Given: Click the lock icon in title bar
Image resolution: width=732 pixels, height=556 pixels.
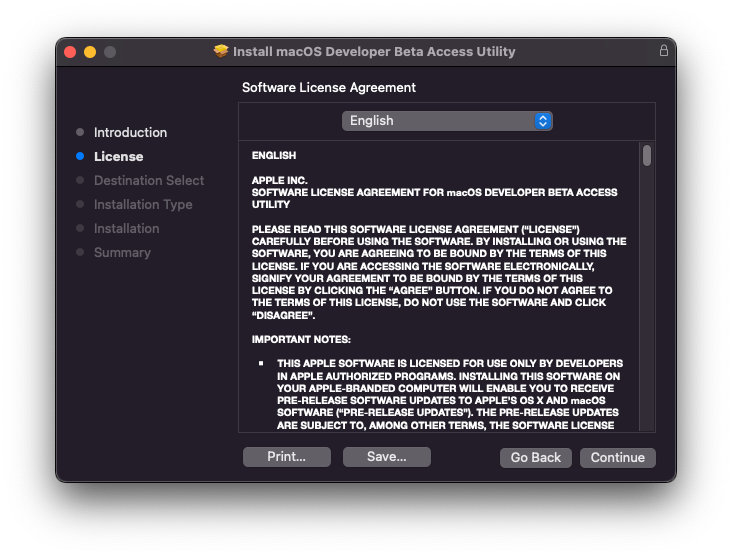Looking at the screenshot, I should (663, 50).
